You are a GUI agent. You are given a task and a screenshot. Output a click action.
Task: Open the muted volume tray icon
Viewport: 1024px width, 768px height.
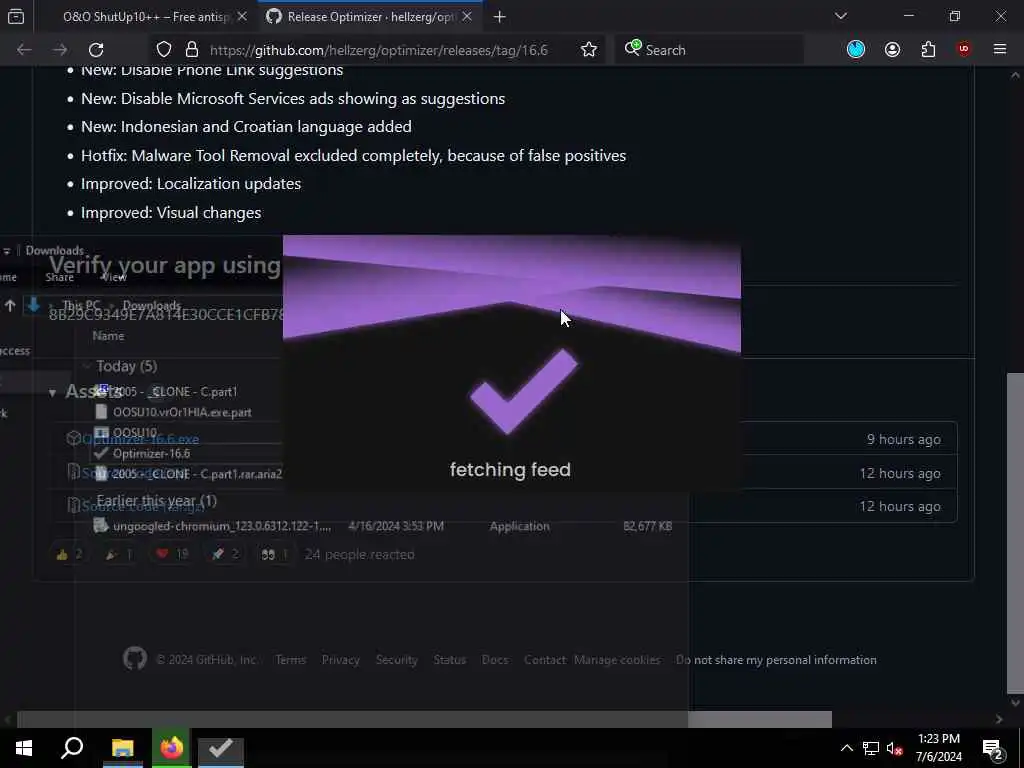point(894,748)
